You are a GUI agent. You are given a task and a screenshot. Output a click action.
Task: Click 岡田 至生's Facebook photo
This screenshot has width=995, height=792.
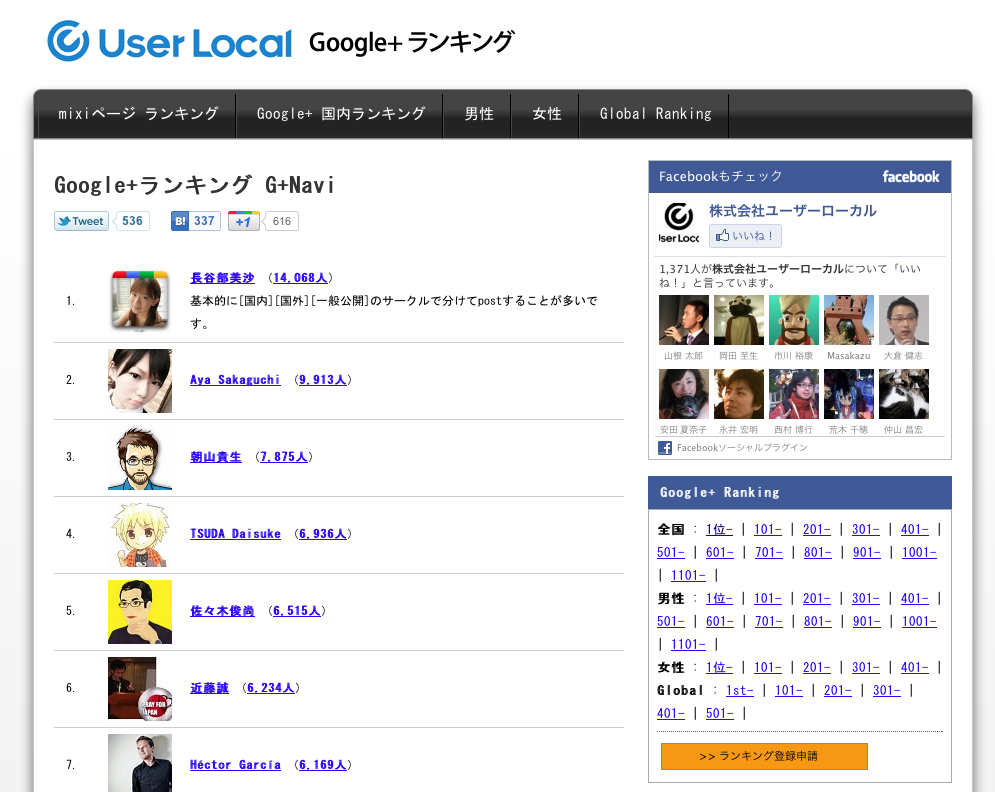[x=739, y=320]
